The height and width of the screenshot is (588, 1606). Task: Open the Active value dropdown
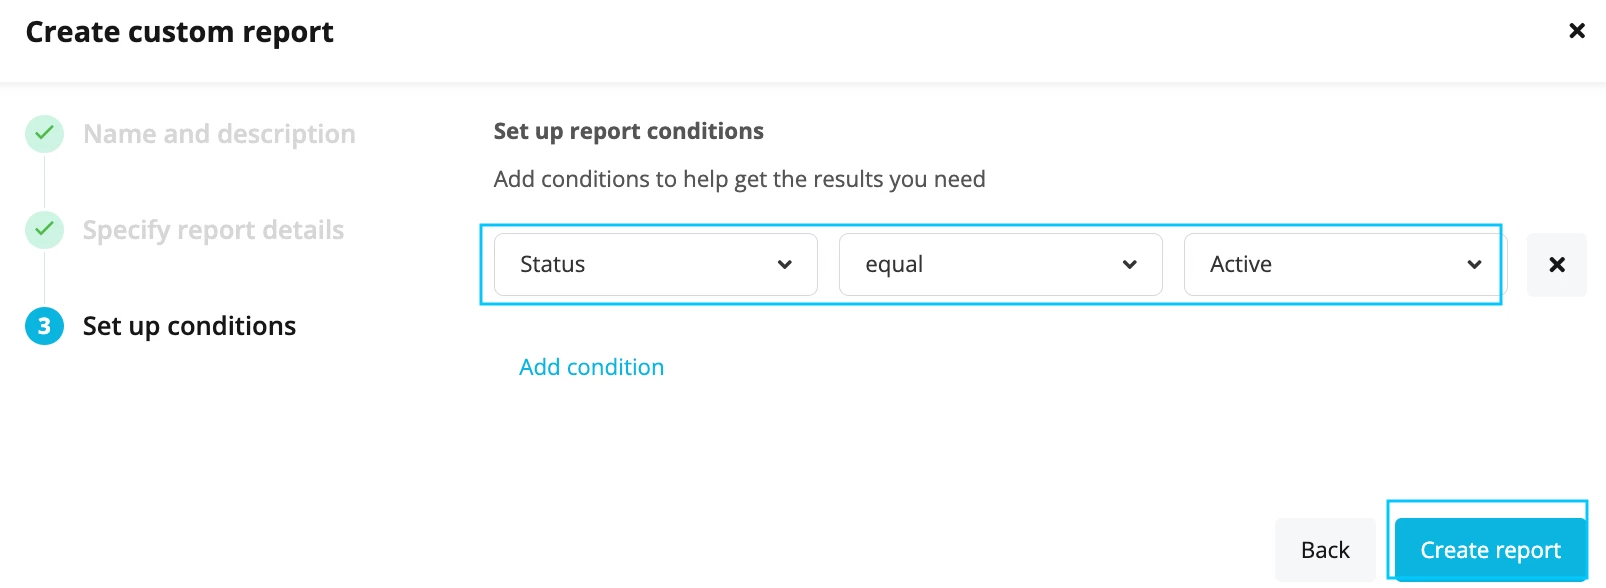coord(1345,264)
